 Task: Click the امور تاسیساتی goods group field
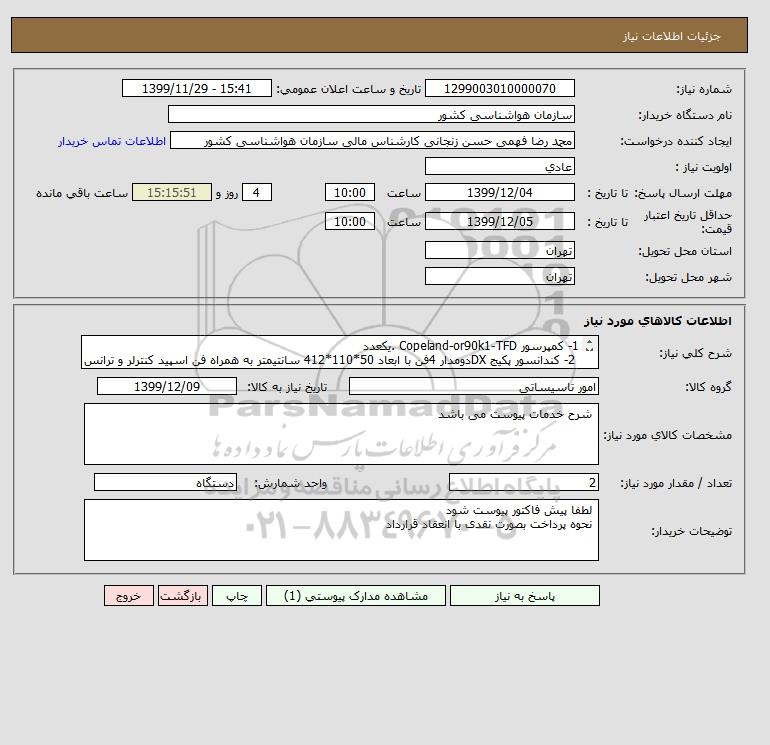474,386
